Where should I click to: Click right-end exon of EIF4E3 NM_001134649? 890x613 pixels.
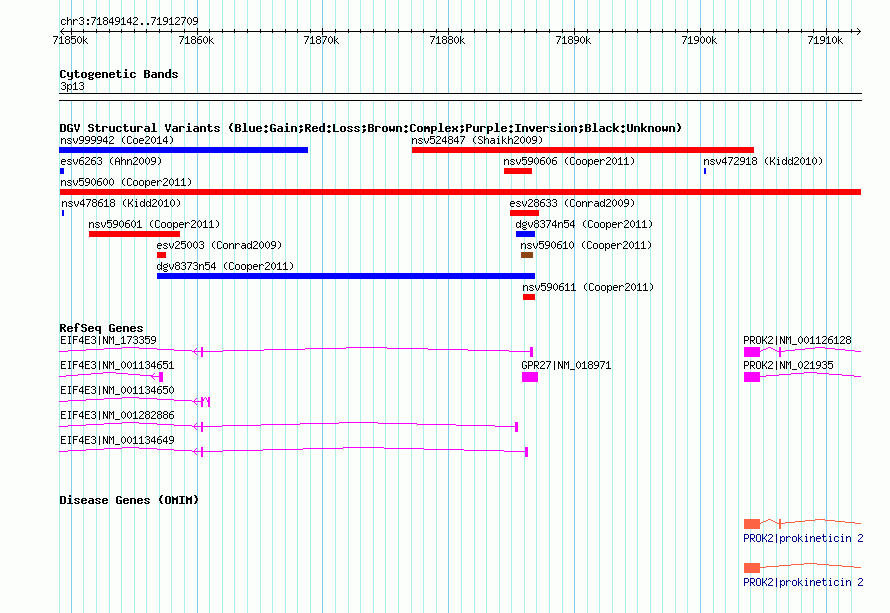[527, 452]
